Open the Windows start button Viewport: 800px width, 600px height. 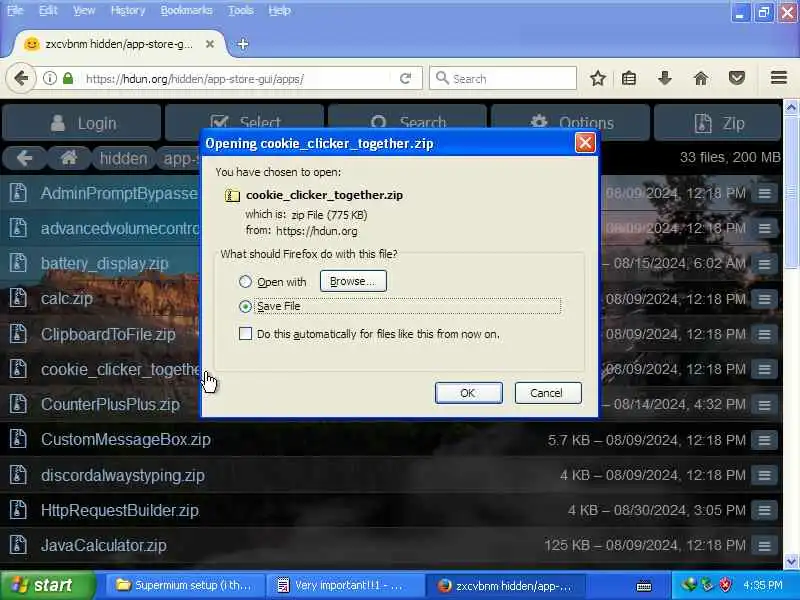tap(47, 585)
